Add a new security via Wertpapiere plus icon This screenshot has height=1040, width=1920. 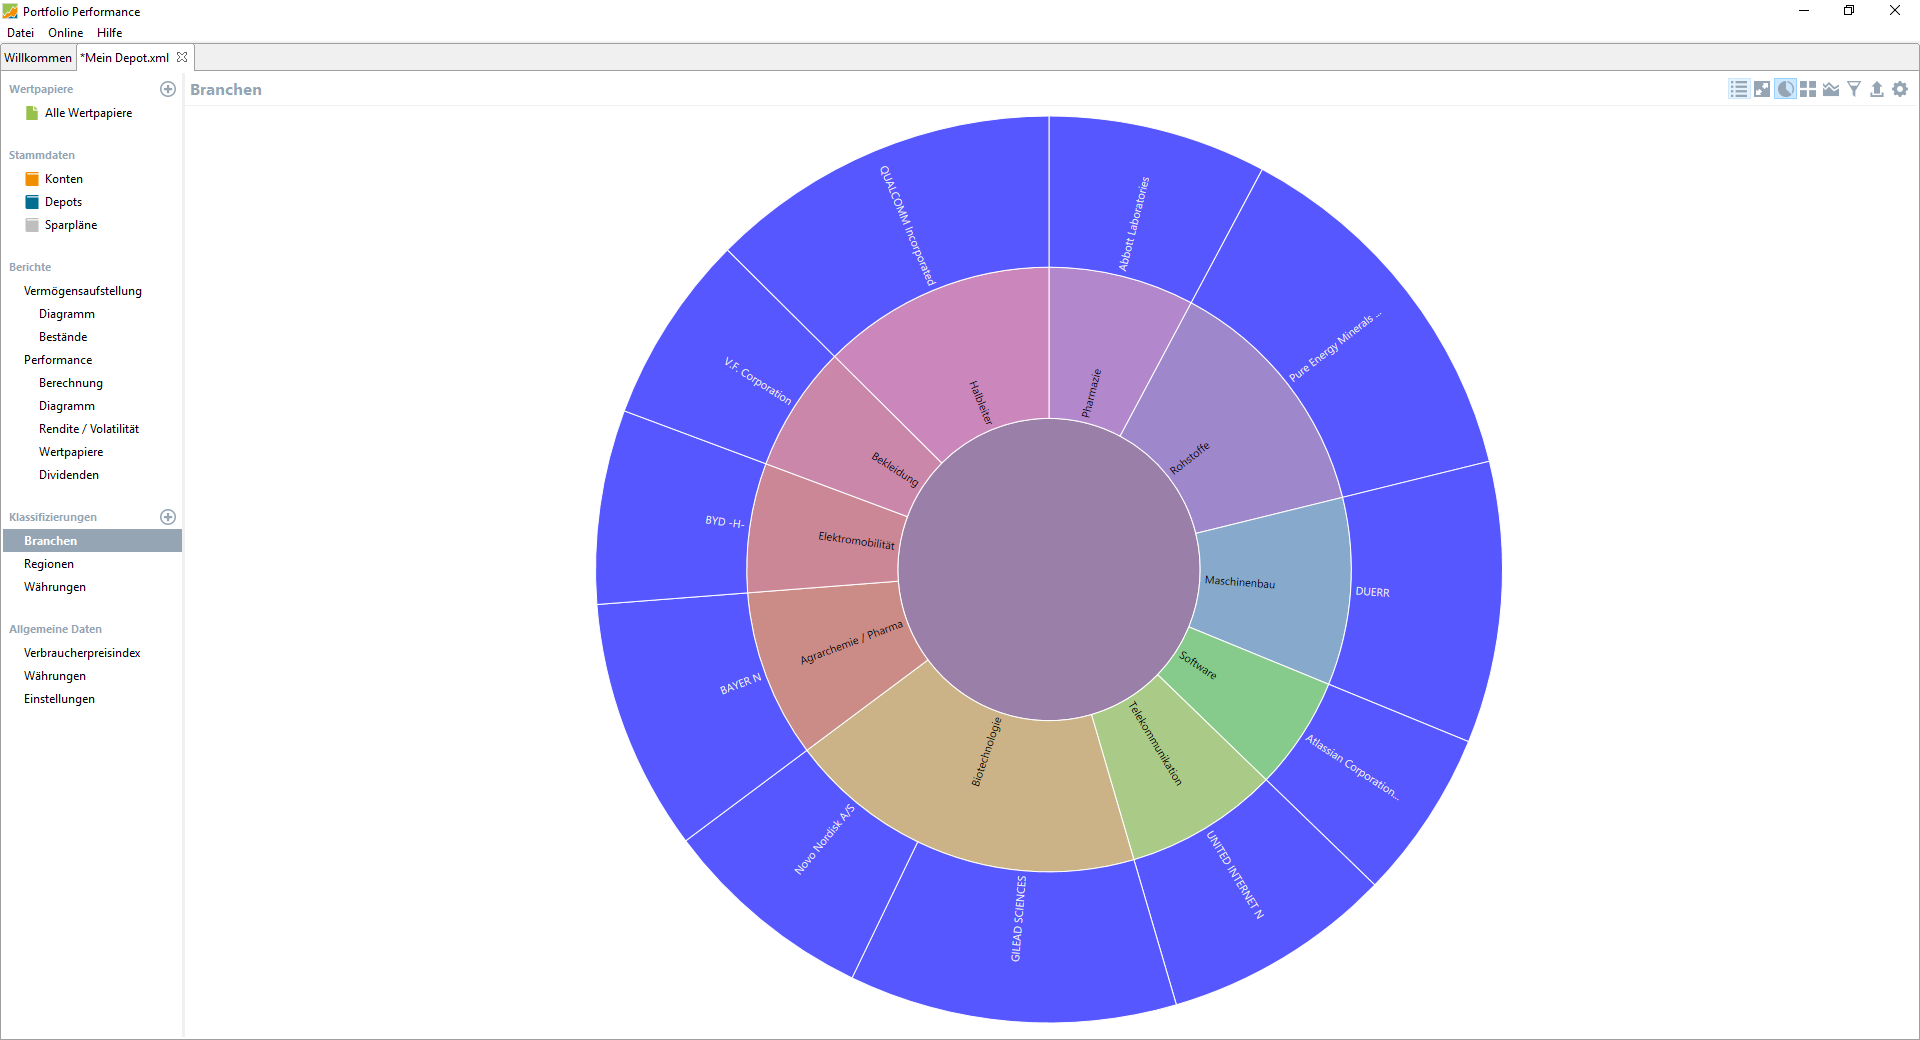(x=168, y=89)
